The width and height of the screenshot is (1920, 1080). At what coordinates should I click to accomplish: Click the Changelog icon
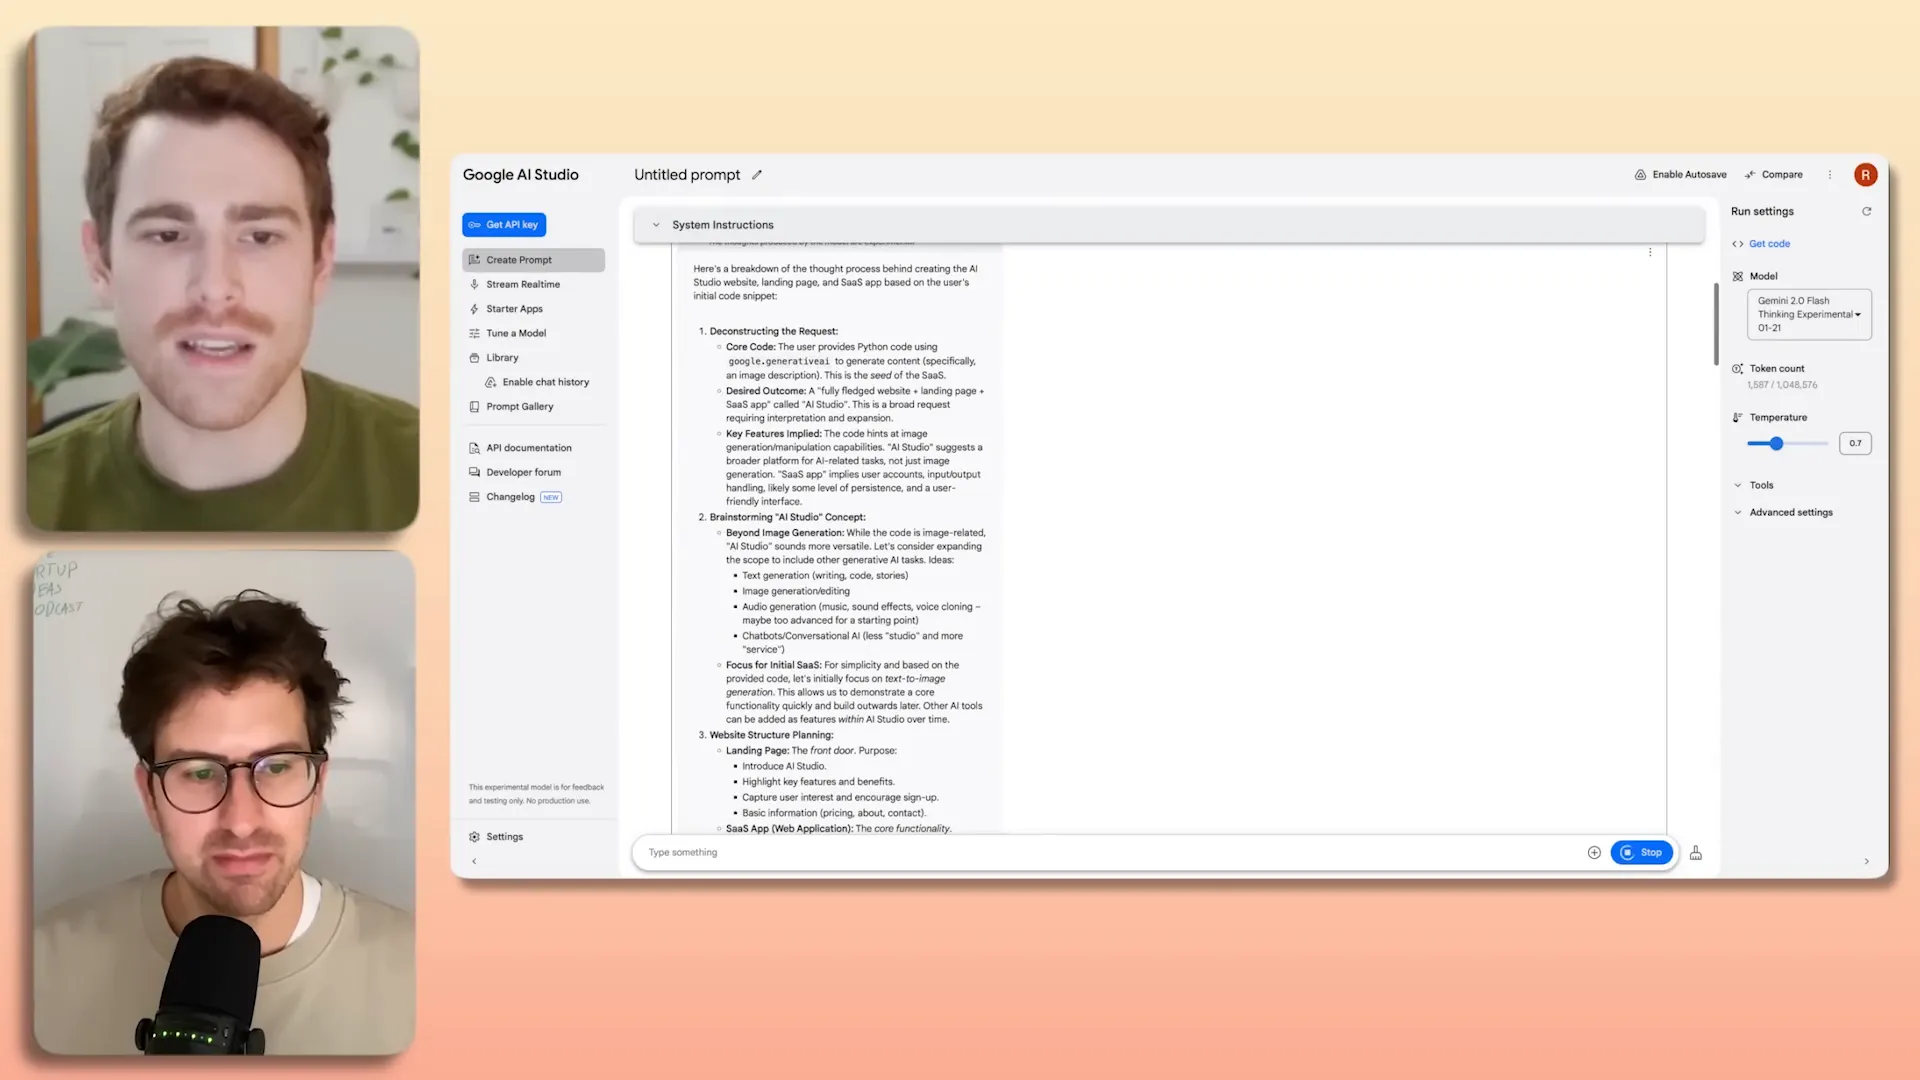pyautogui.click(x=474, y=497)
